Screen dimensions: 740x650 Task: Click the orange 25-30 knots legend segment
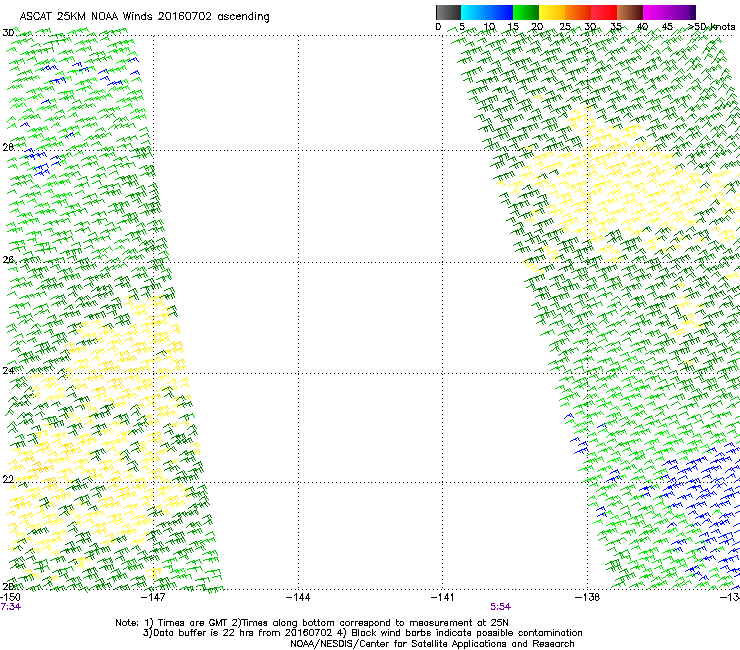coord(578,12)
